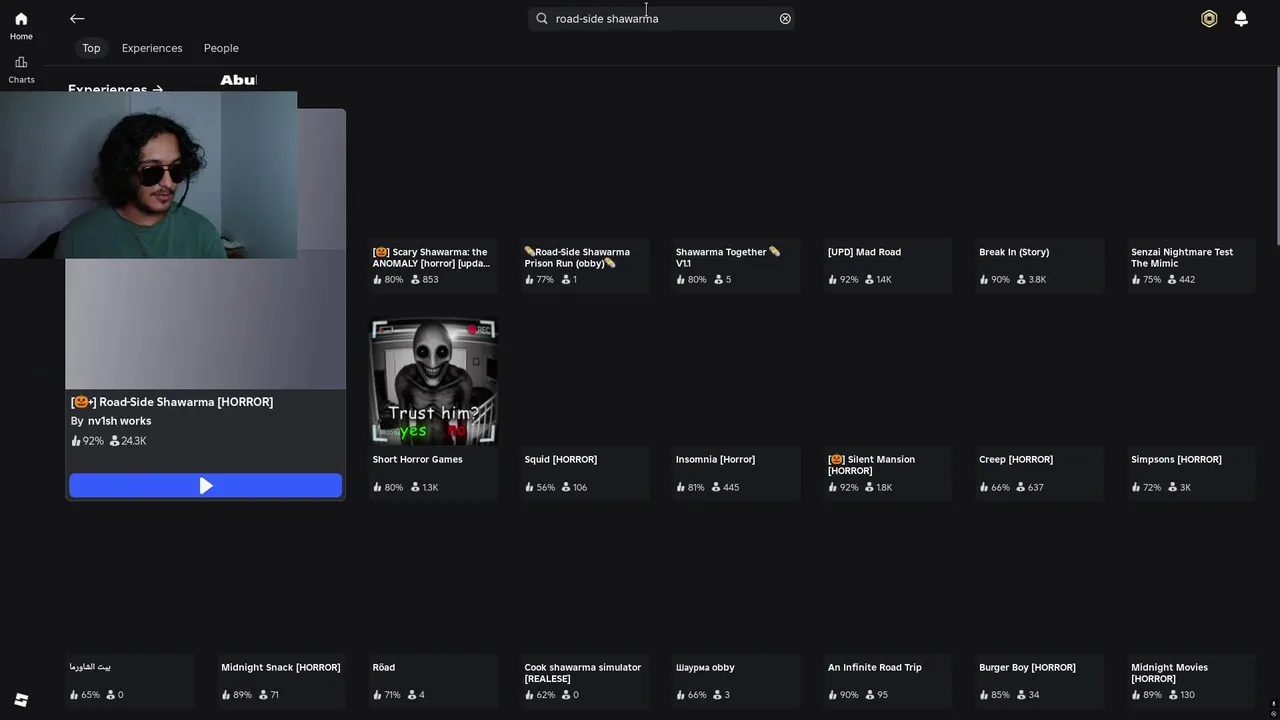The width and height of the screenshot is (1280, 720).
Task: Switch to the Top tab
Action: (x=91, y=48)
